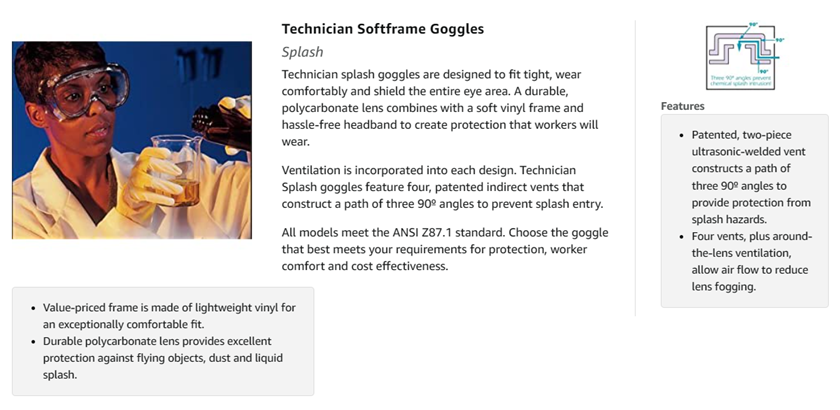Click the caption text inside the vent diagram
Image resolution: width=840 pixels, height=410 pixels.
coord(740,78)
